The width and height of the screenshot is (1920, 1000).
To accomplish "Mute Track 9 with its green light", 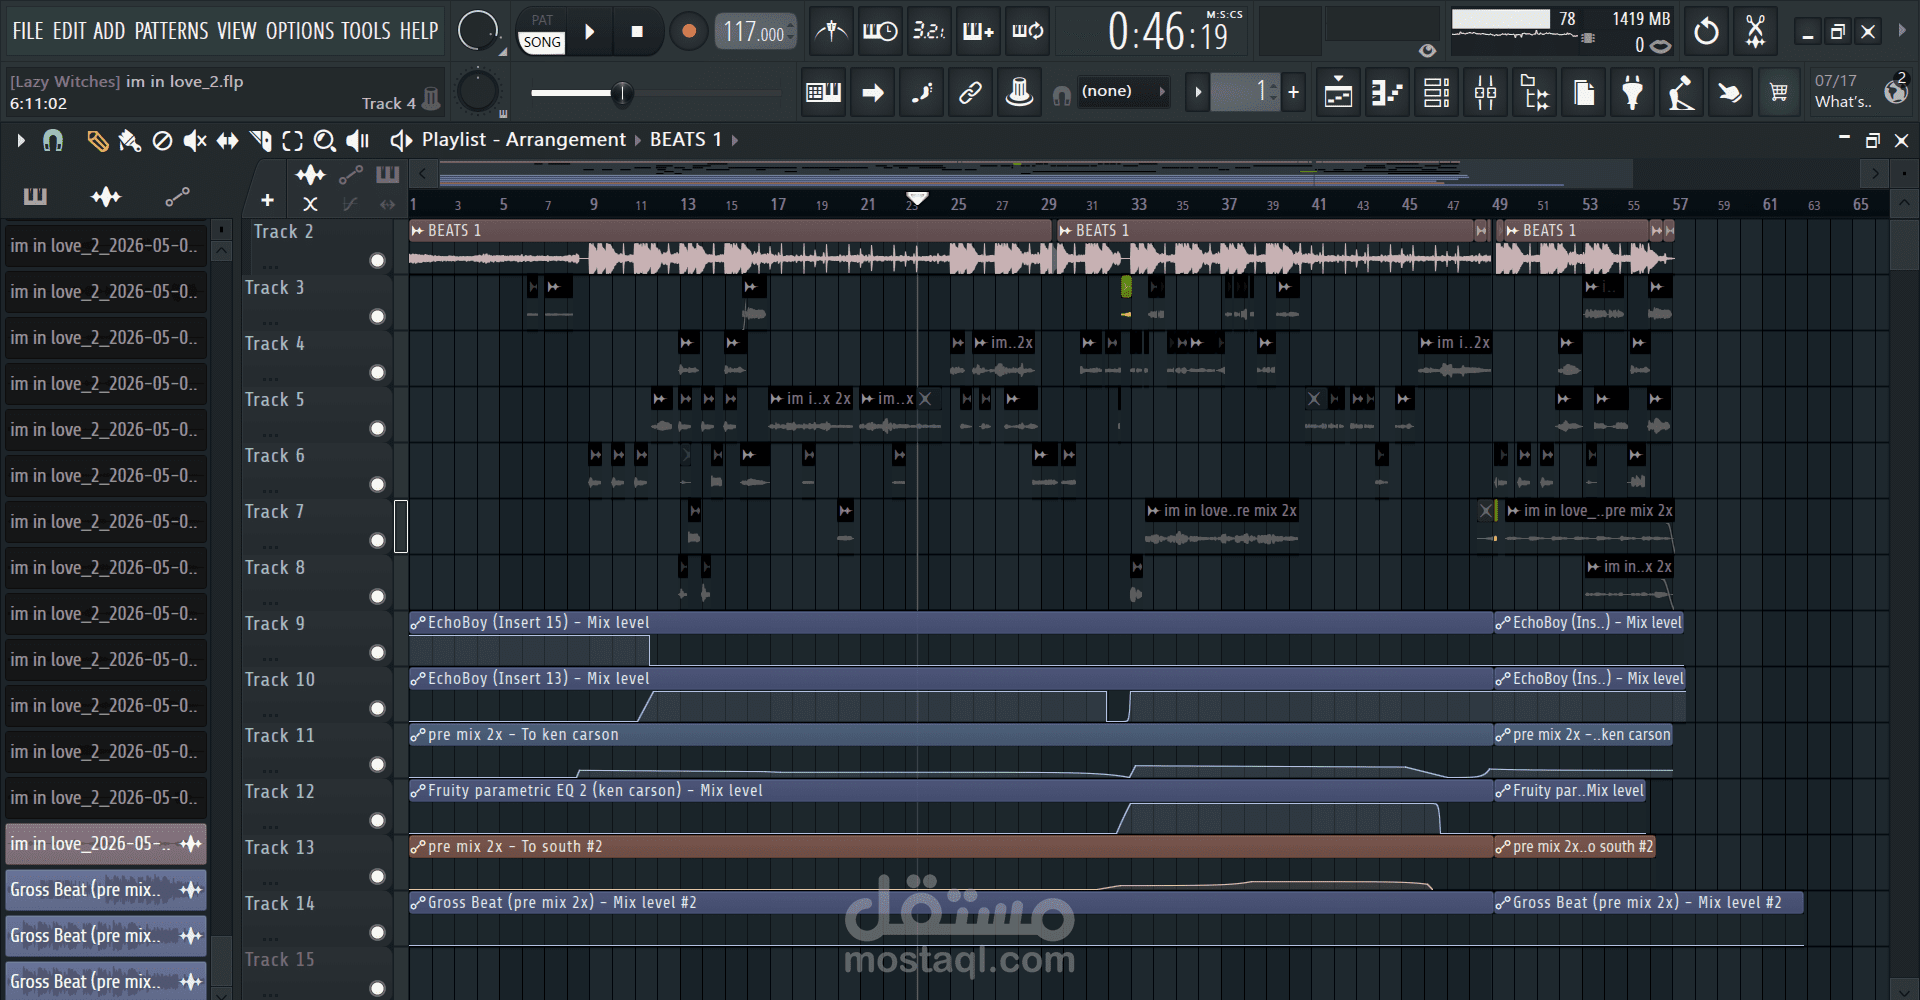I will pos(377,653).
